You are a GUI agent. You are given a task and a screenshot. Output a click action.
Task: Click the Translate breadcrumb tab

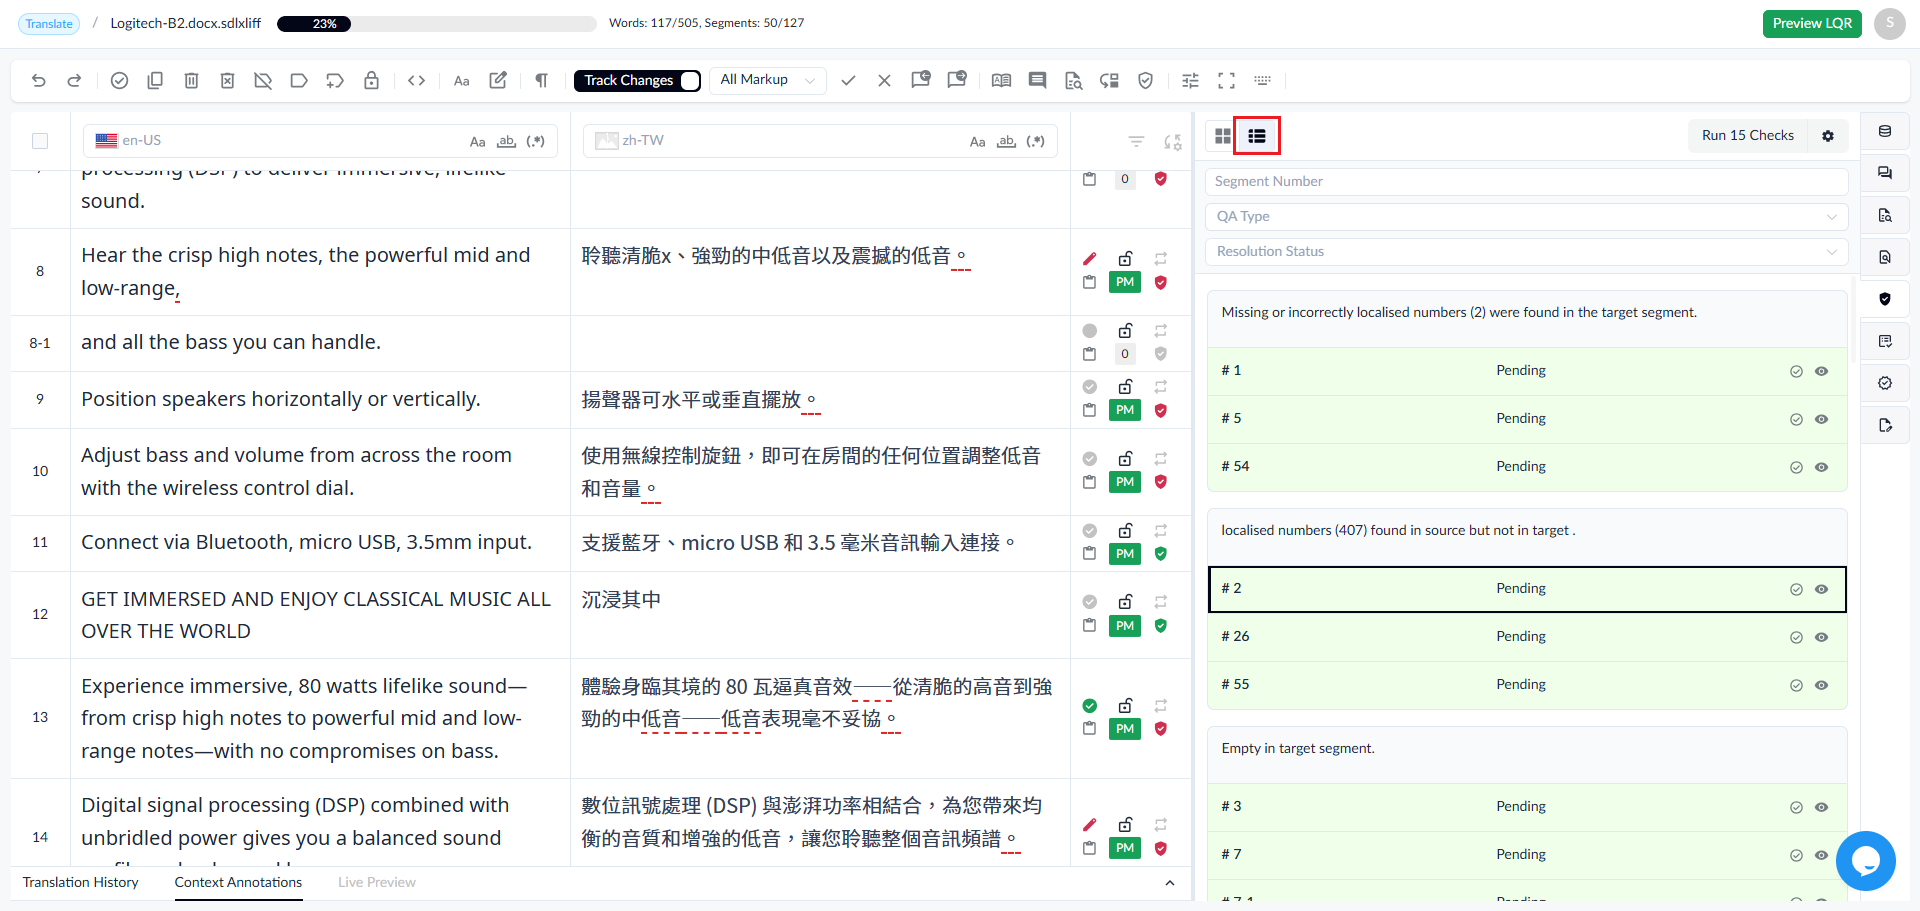point(49,24)
